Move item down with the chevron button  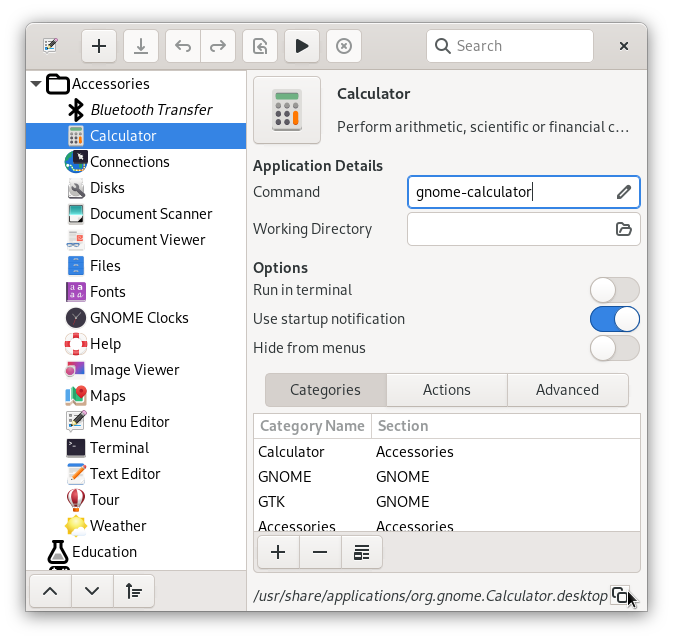point(92,591)
